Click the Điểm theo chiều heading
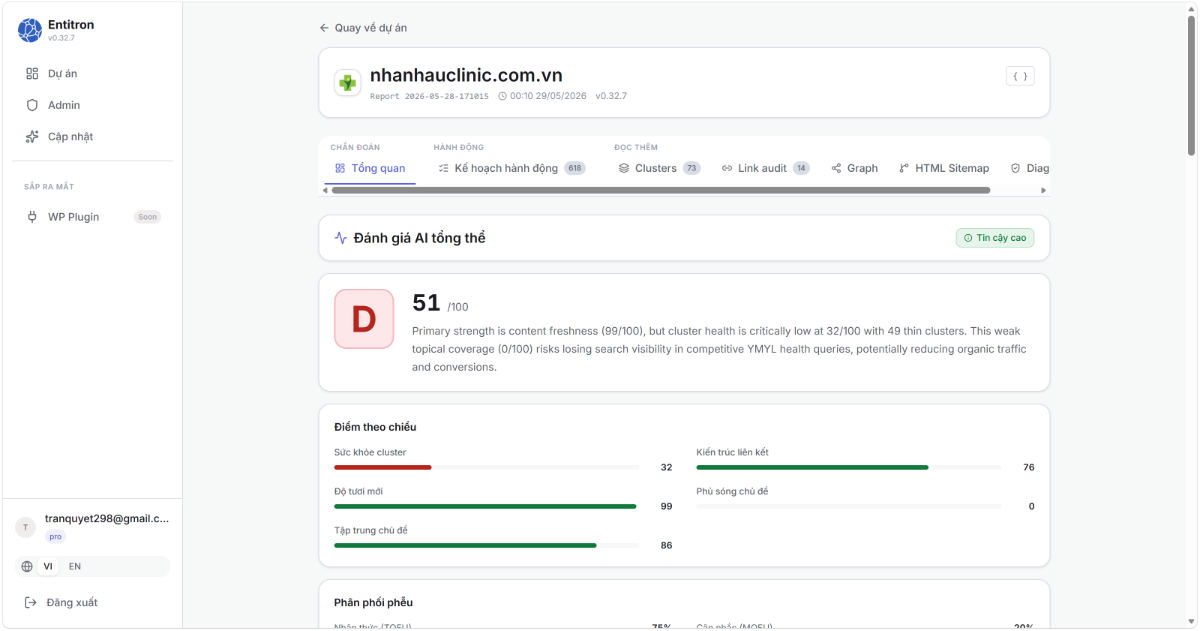The height and width of the screenshot is (631, 1200). tap(375, 427)
